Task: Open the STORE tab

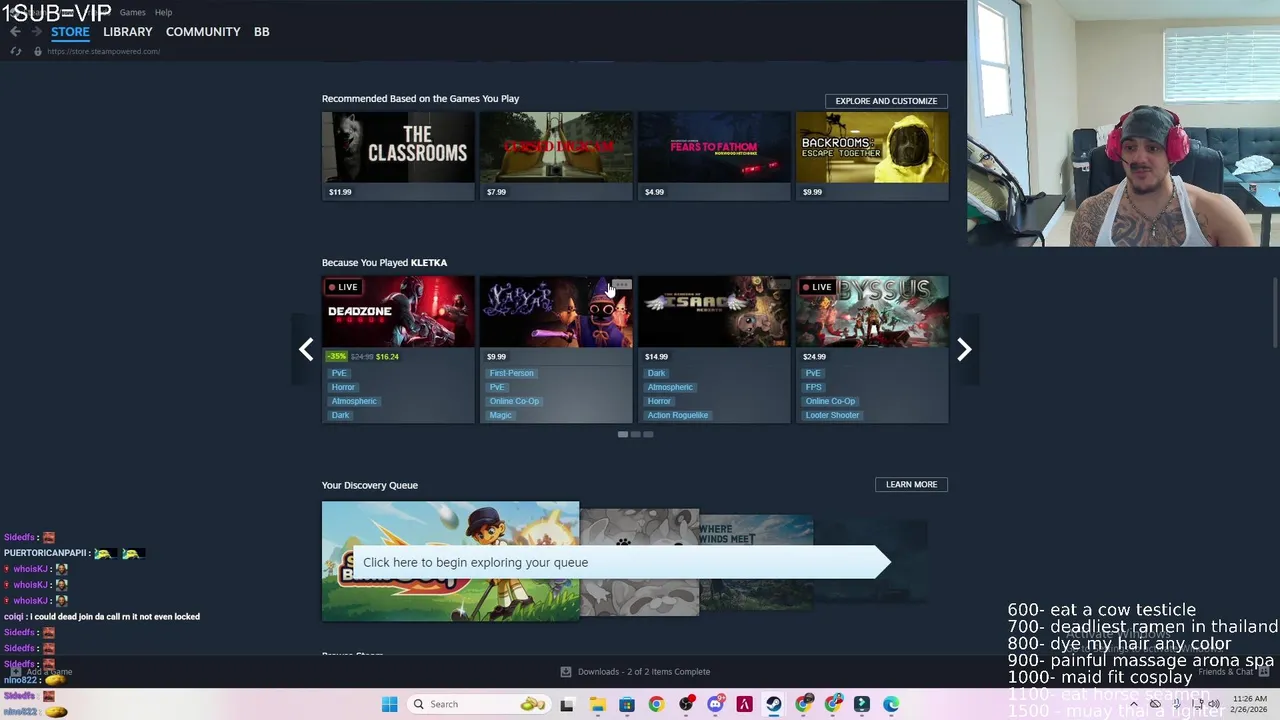Action: [x=70, y=32]
